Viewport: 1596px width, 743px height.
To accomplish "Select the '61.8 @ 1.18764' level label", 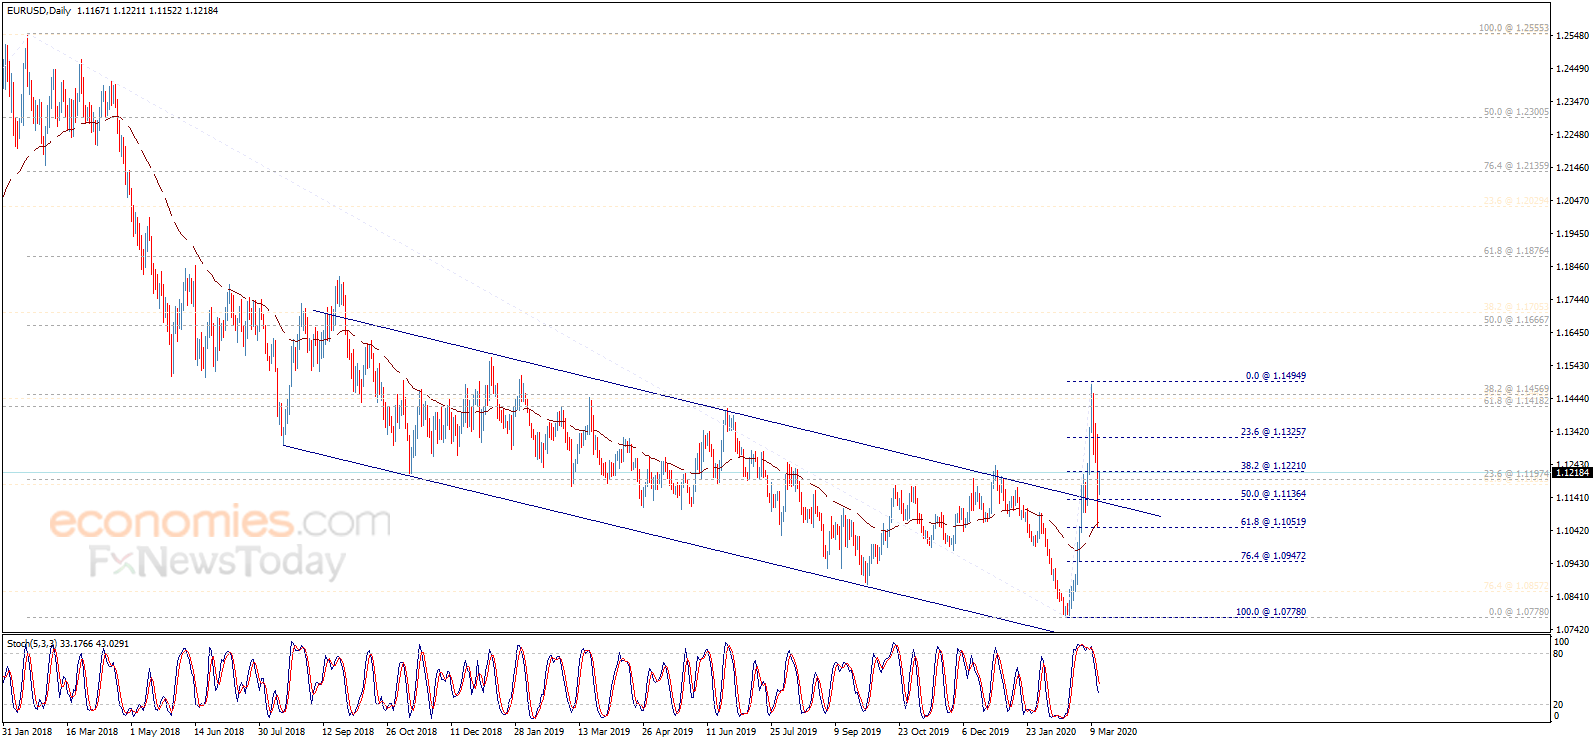I will pos(1516,251).
